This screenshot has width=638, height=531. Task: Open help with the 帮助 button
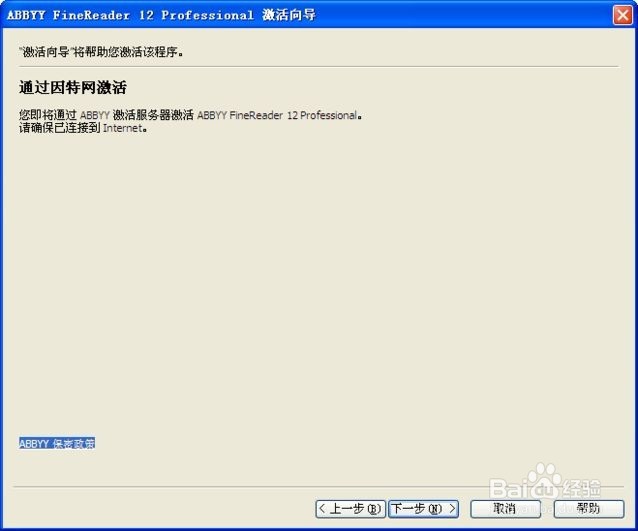pos(589,509)
